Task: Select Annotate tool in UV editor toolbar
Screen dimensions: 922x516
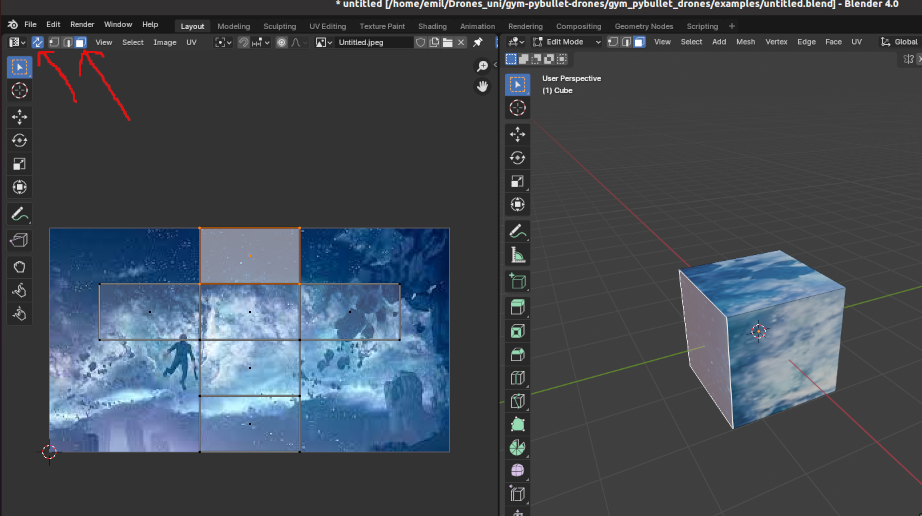Action: coord(19,215)
